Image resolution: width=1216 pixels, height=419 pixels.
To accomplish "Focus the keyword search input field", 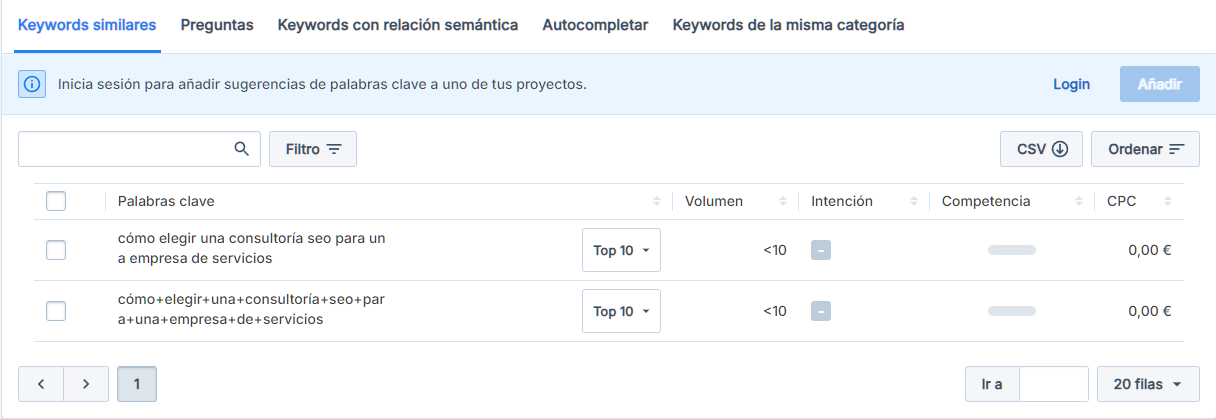I will click(x=139, y=149).
